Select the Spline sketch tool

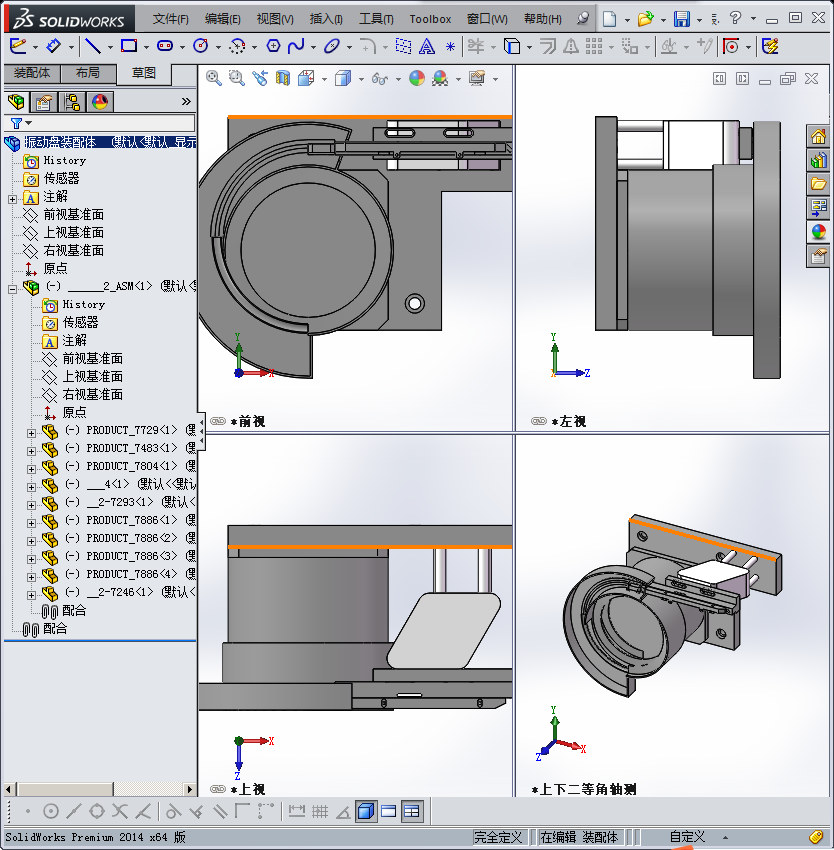pos(296,45)
